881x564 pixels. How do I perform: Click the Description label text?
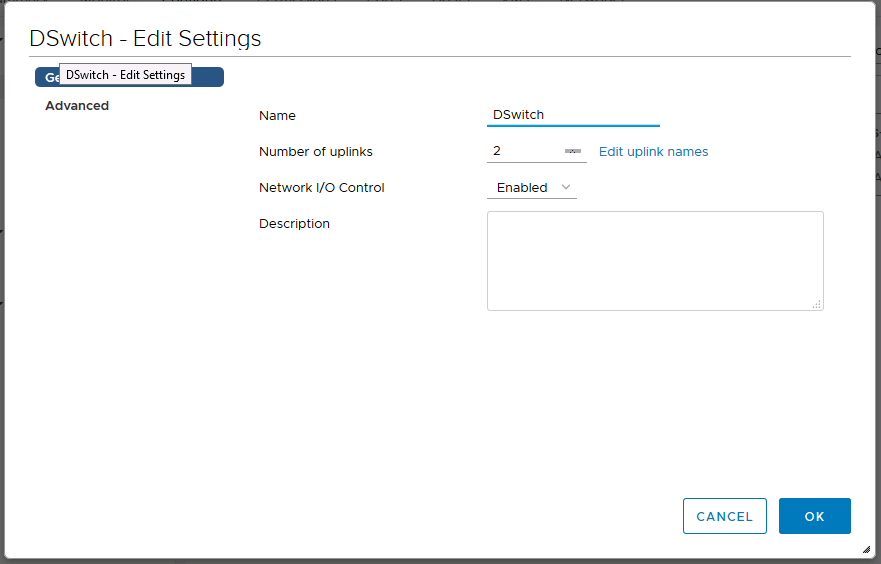click(x=294, y=224)
